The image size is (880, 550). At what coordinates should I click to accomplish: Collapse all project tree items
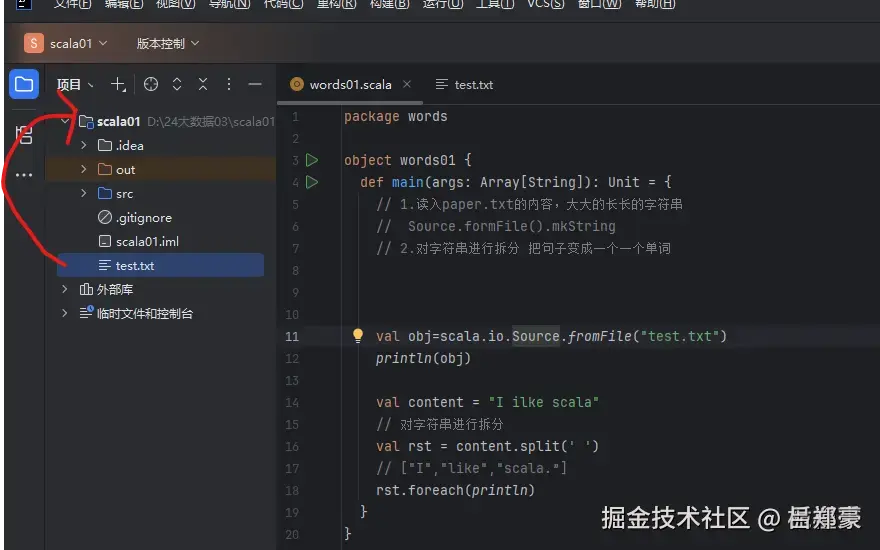point(203,85)
